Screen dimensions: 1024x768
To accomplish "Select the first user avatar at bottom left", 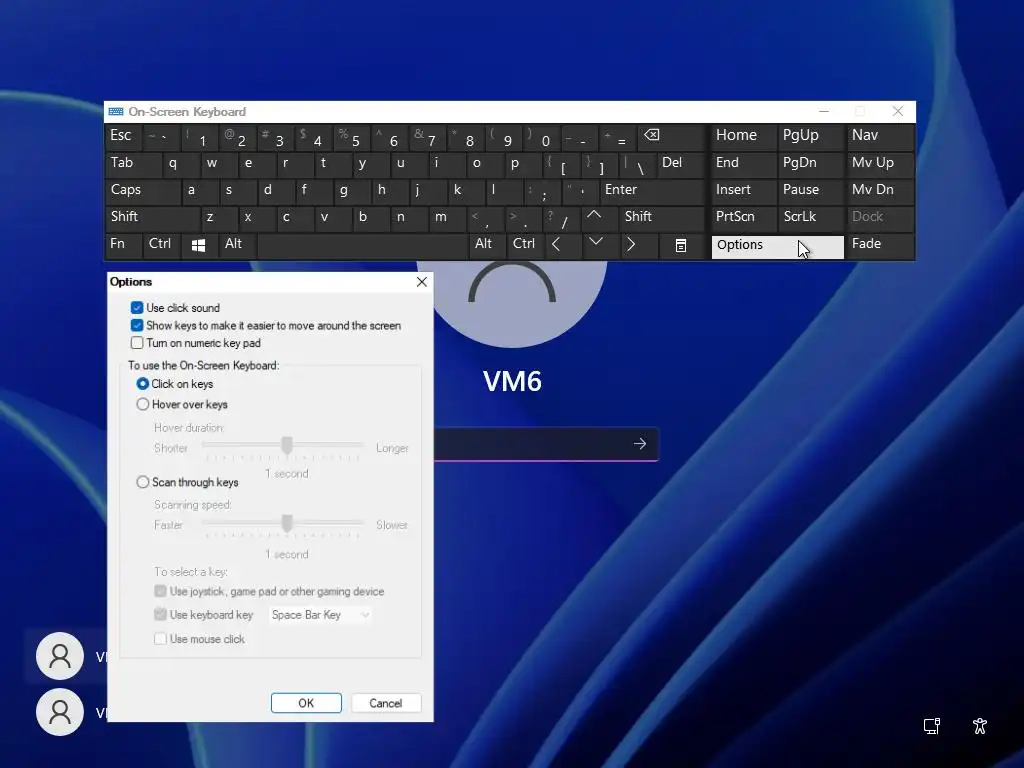I will [59, 656].
